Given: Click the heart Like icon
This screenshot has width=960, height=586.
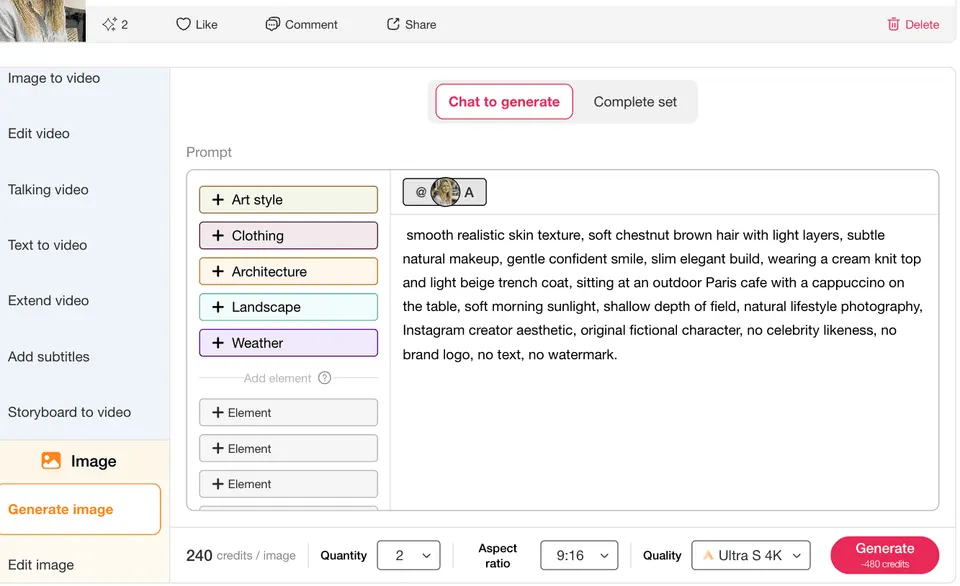Looking at the screenshot, I should pyautogui.click(x=183, y=24).
